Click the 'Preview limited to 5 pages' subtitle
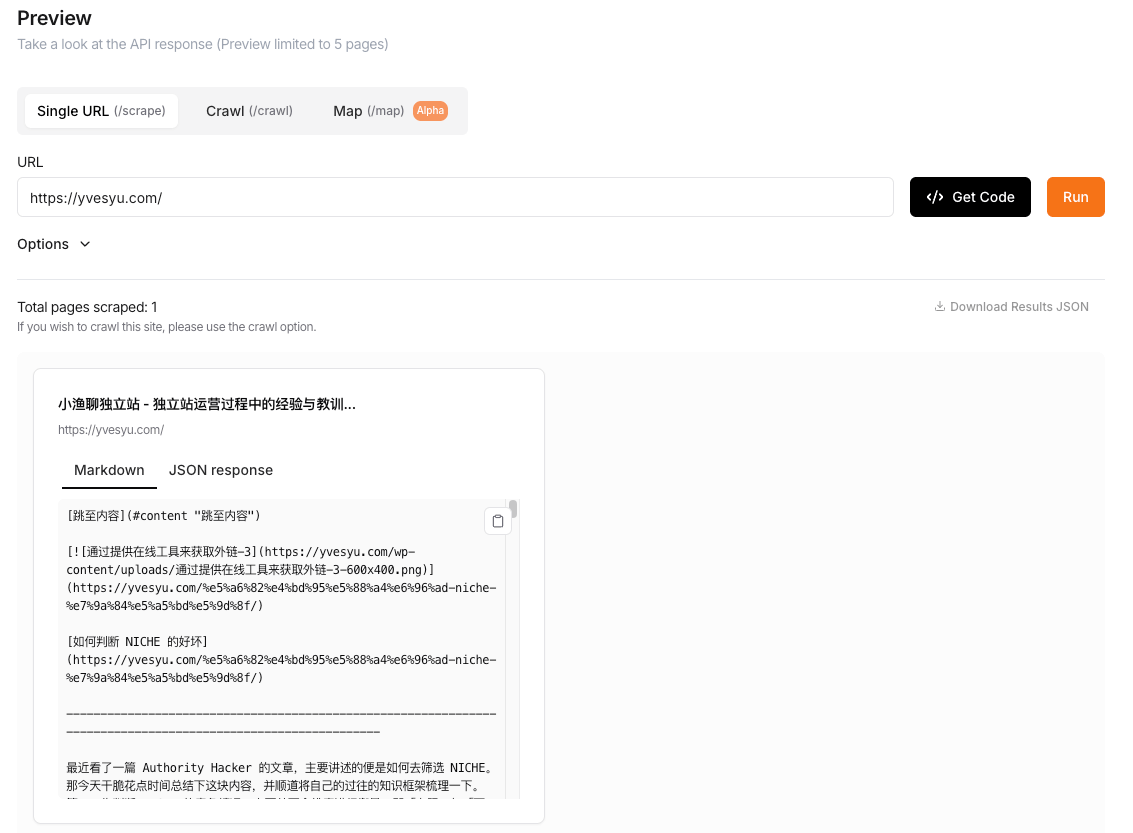This screenshot has height=833, width=1133. [x=203, y=44]
